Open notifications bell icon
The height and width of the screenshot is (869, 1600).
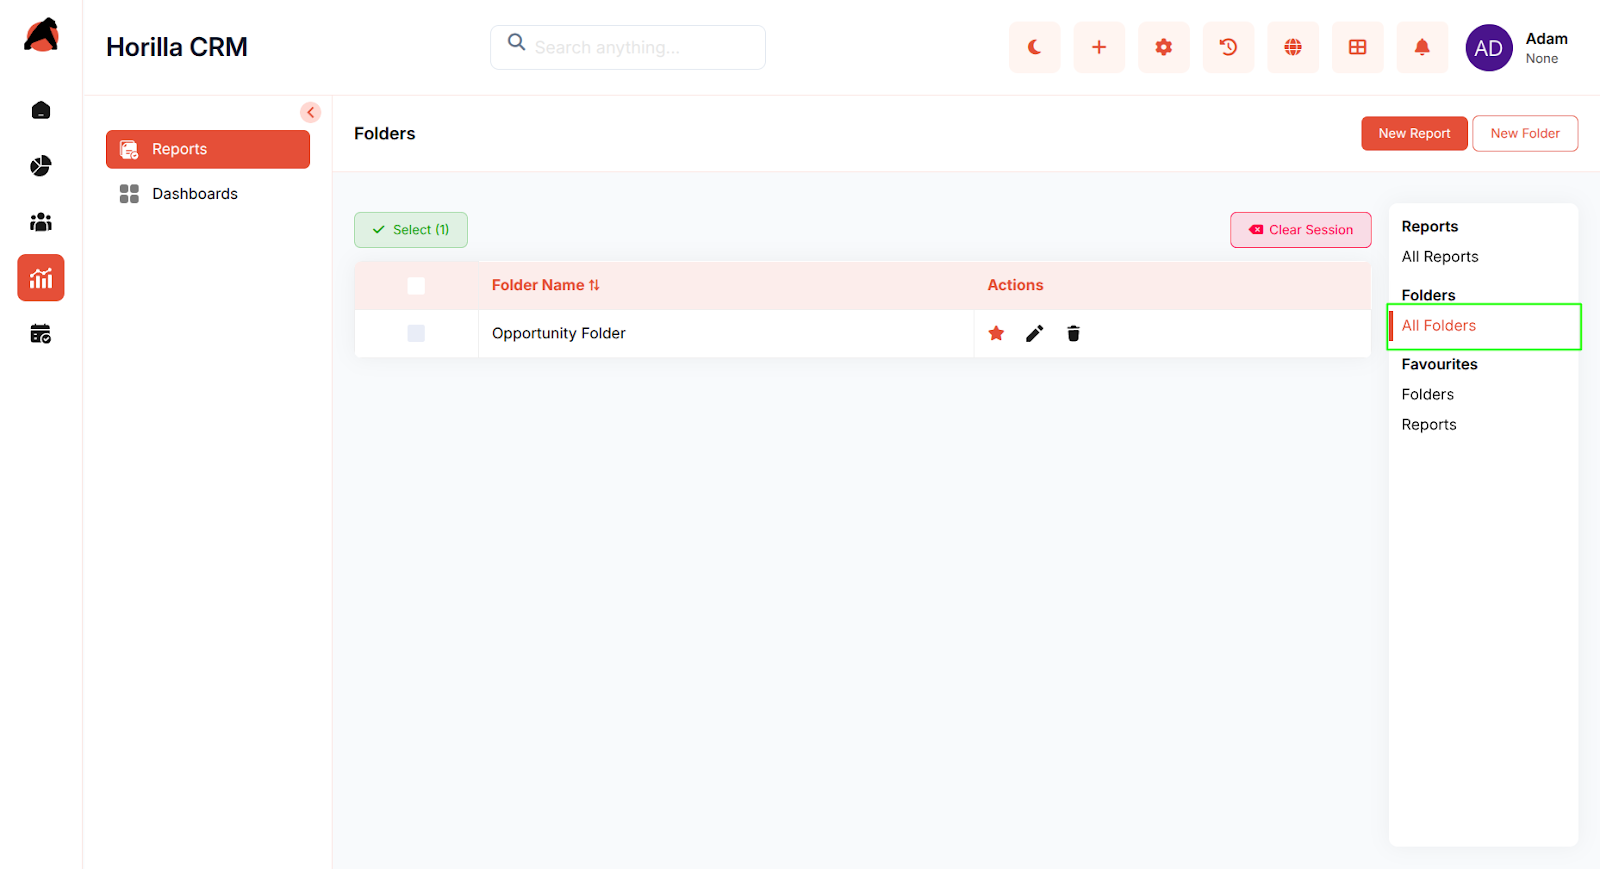(1422, 47)
